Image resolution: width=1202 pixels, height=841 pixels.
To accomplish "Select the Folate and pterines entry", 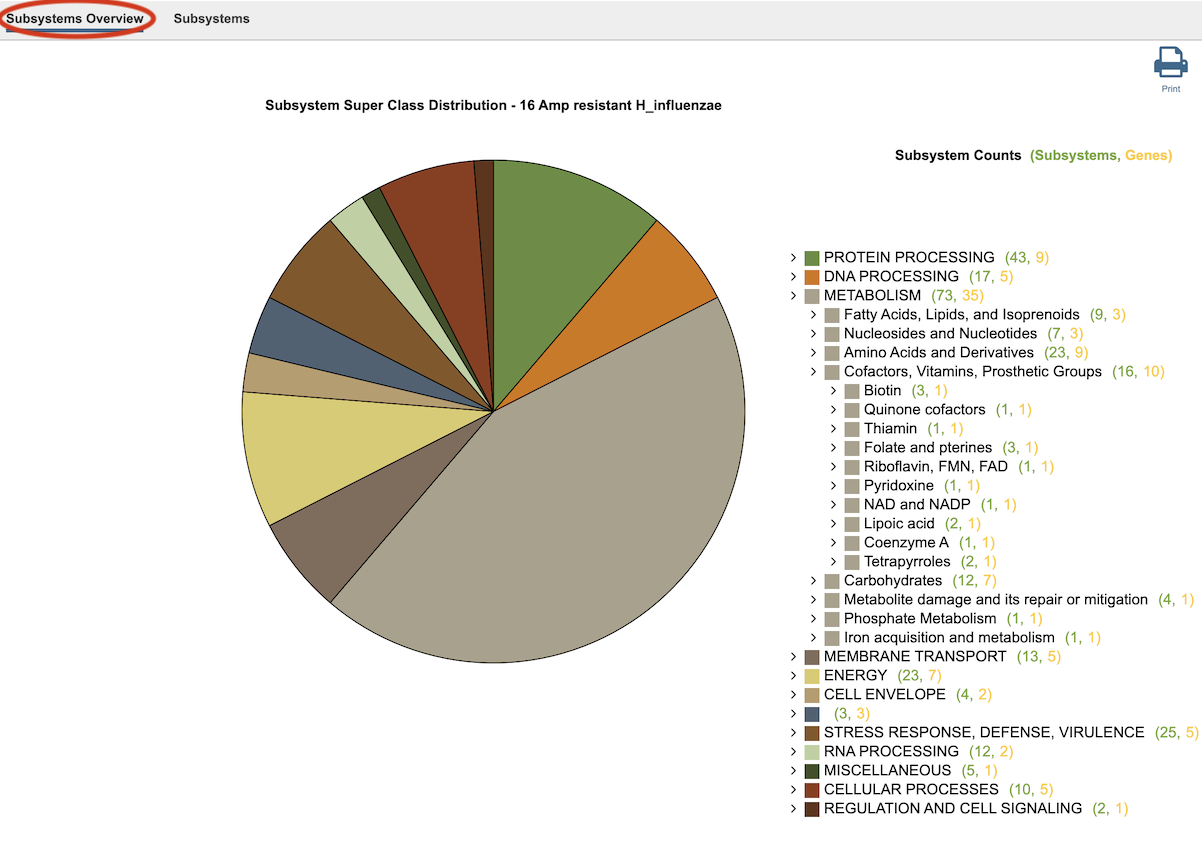I will 928,447.
